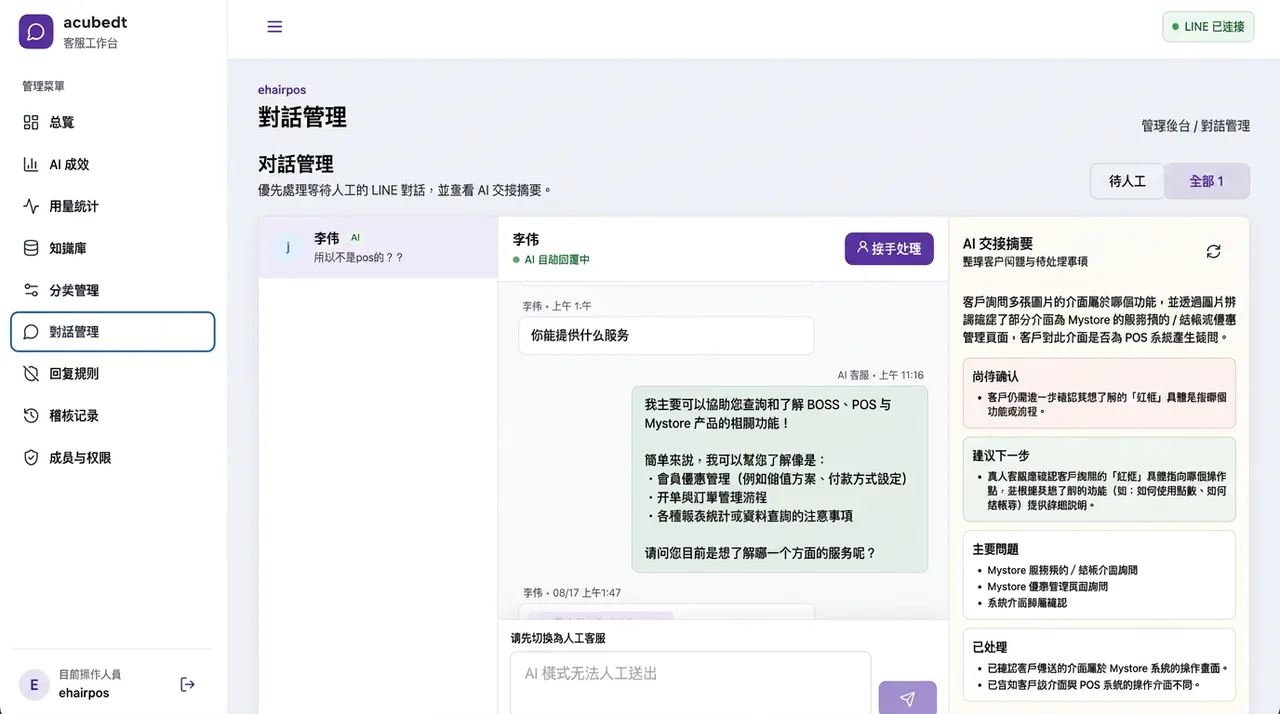
Task: Open 稽核记录 page
Action: pyautogui.click(x=113, y=416)
